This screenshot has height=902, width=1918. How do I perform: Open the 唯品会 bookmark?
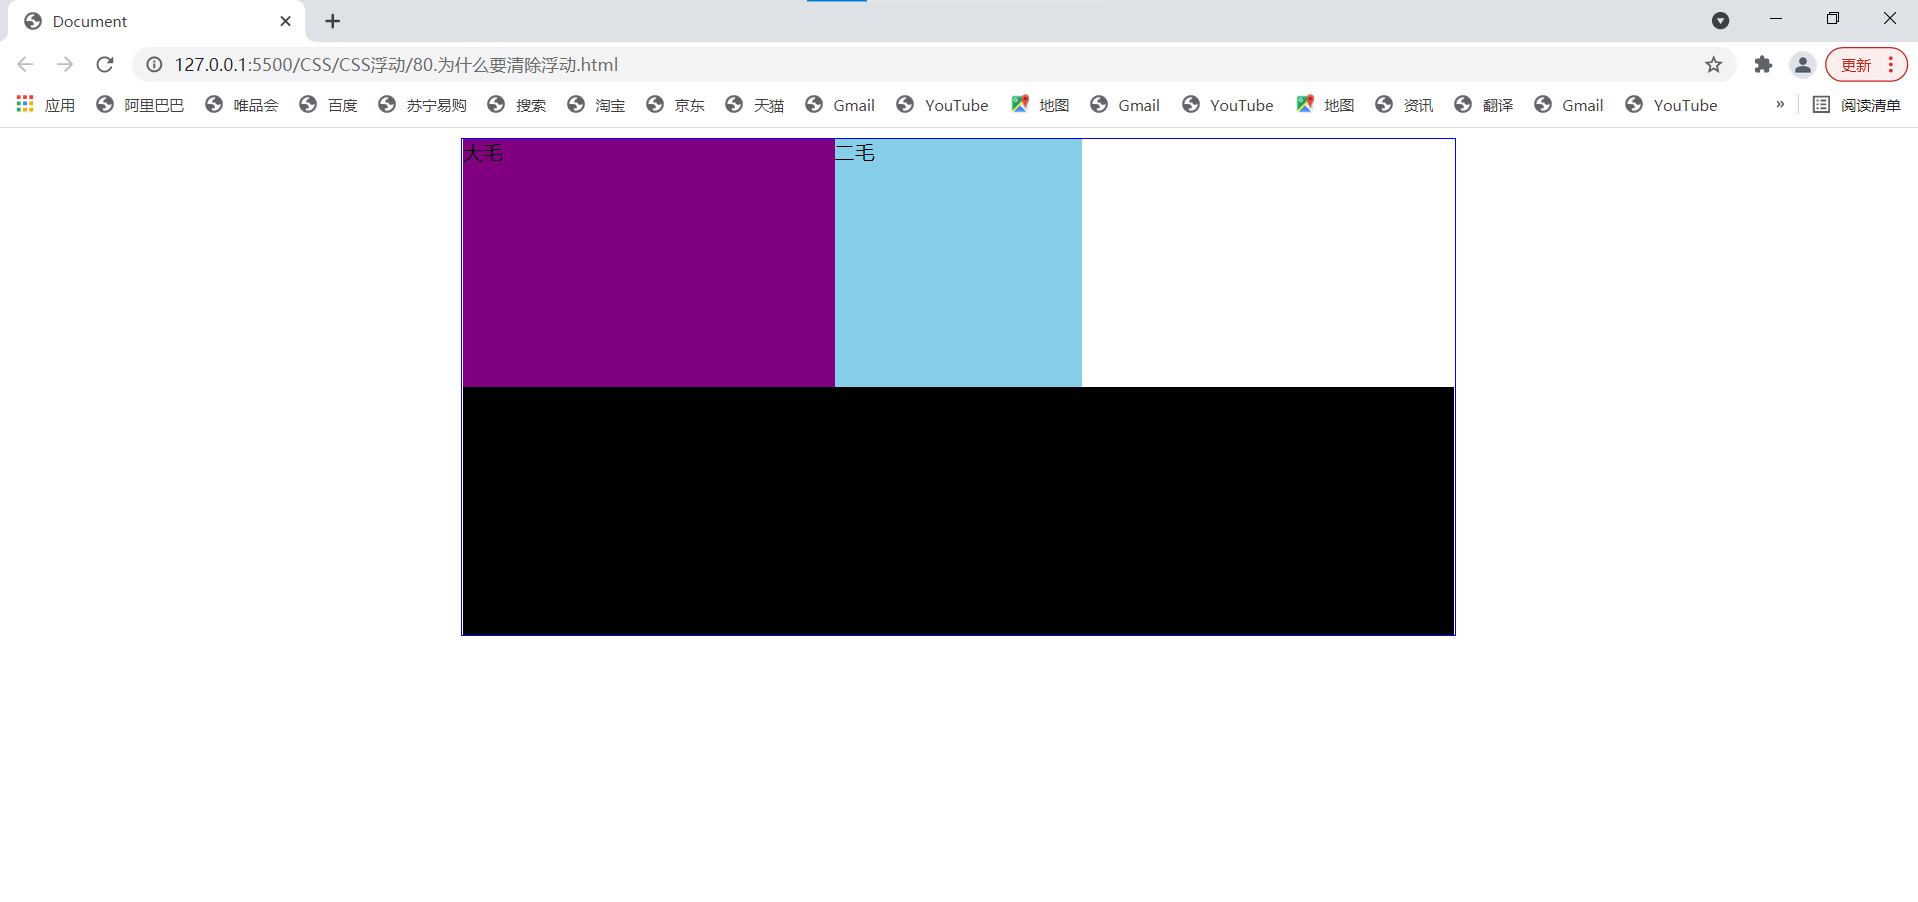(x=241, y=105)
